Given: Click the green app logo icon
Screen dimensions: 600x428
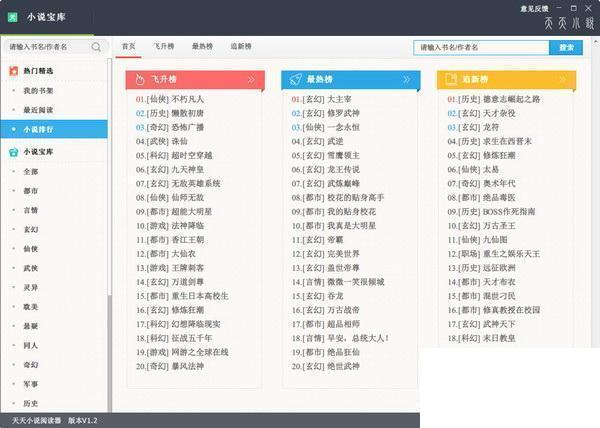Looking at the screenshot, I should point(13,17).
